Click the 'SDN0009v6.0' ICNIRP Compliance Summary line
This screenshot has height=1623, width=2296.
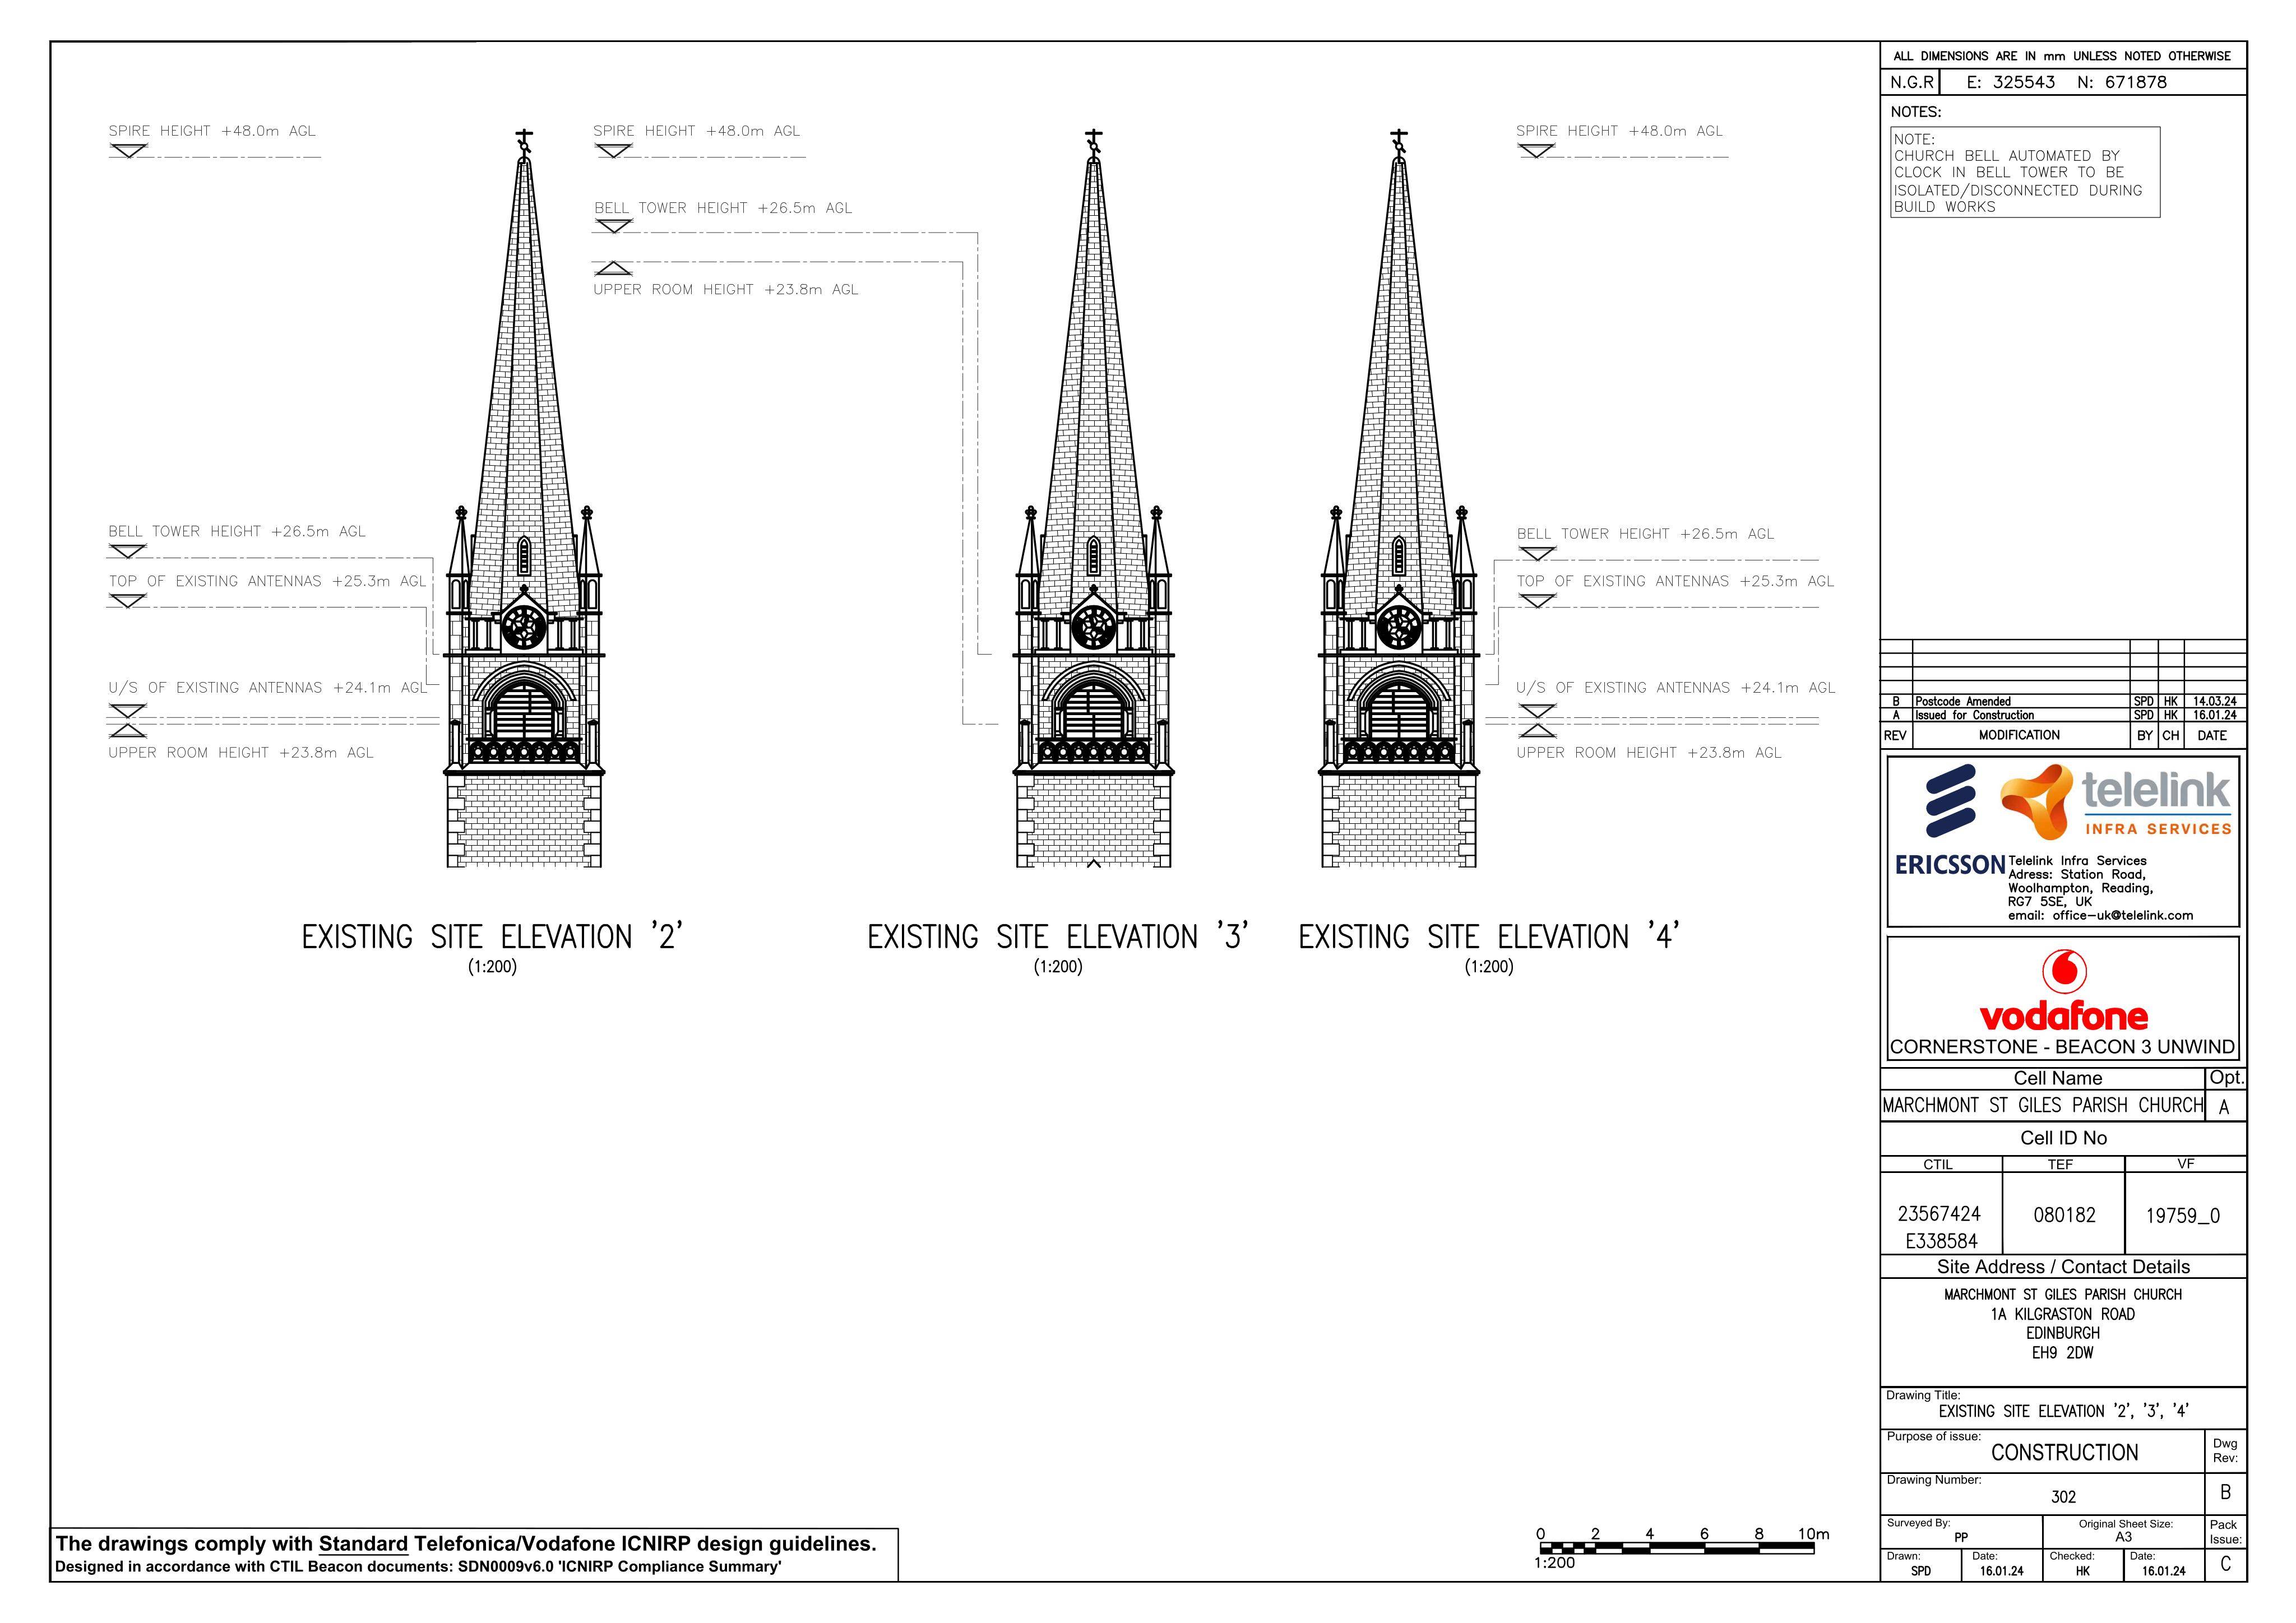pos(418,1567)
